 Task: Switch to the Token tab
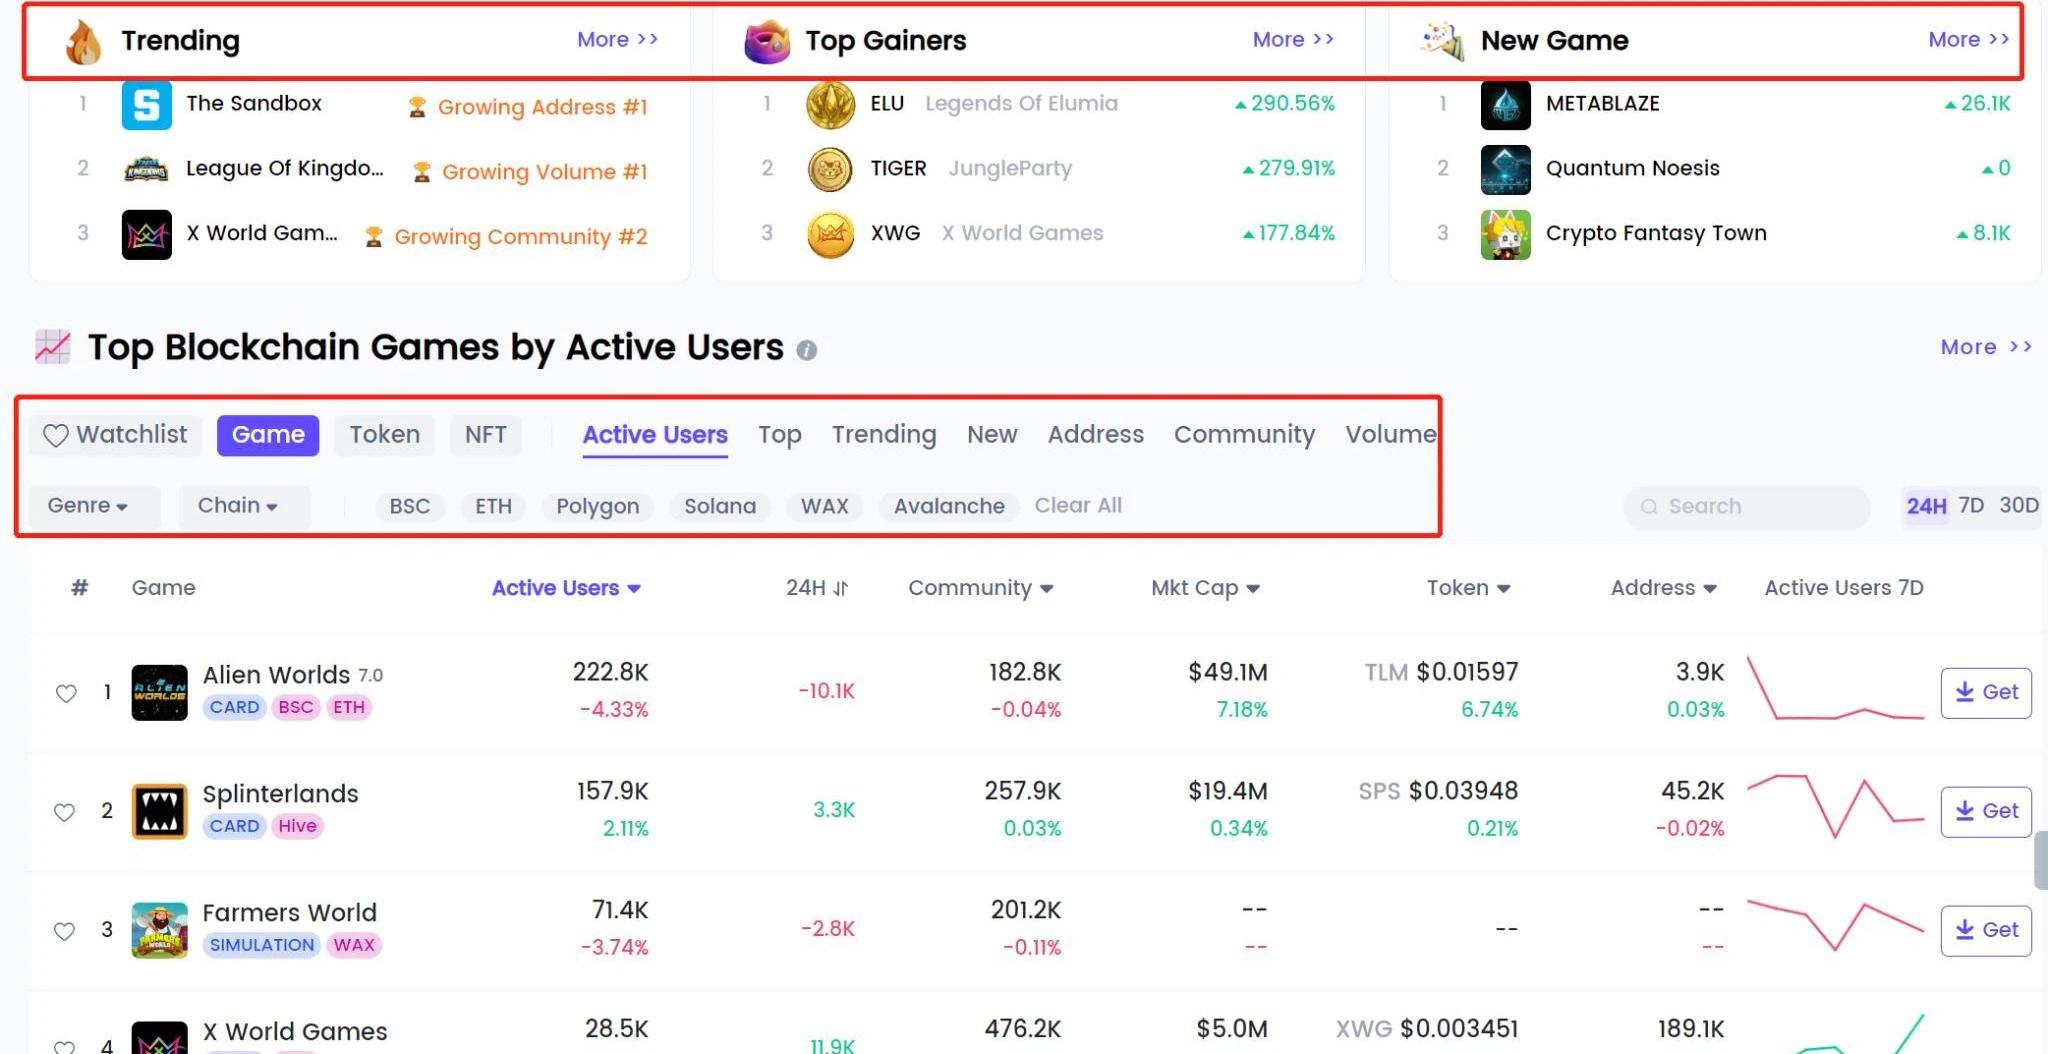point(385,435)
